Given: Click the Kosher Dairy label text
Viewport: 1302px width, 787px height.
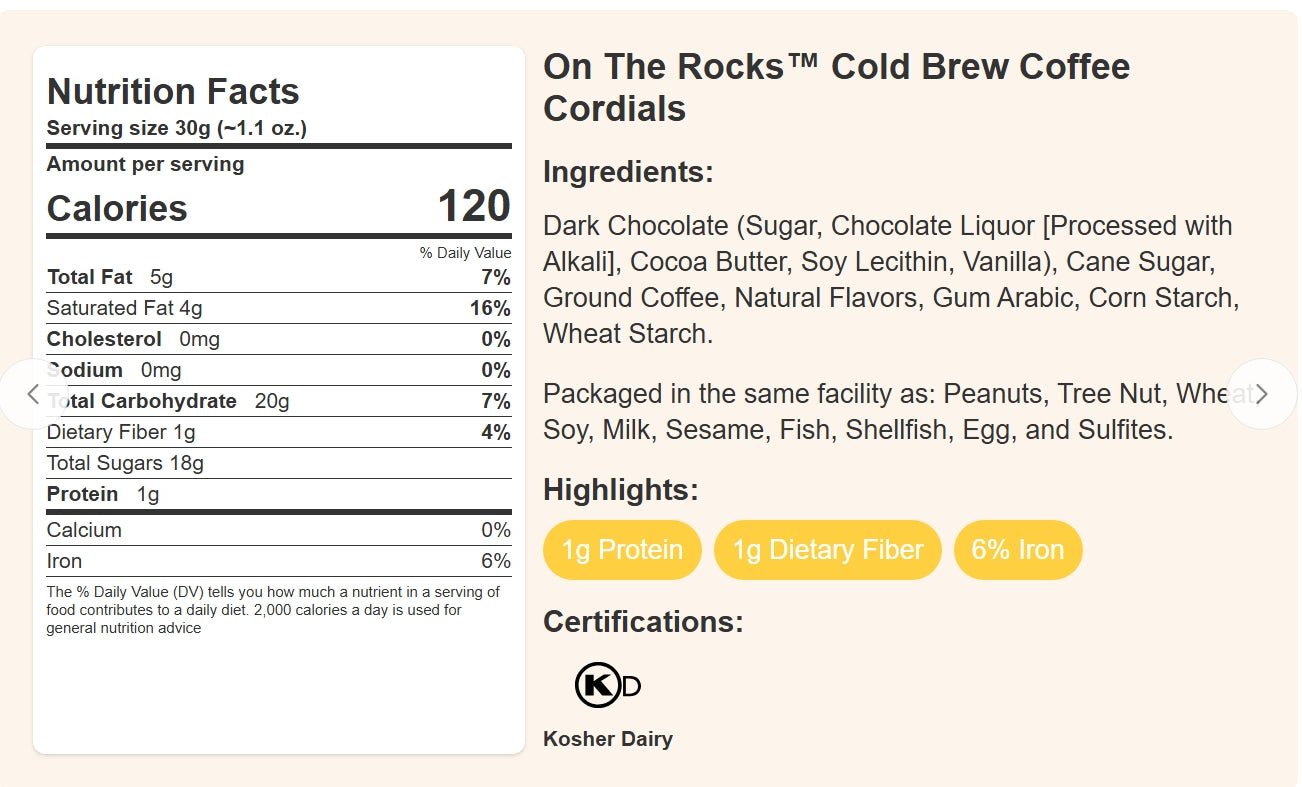Looking at the screenshot, I should tap(607, 739).
